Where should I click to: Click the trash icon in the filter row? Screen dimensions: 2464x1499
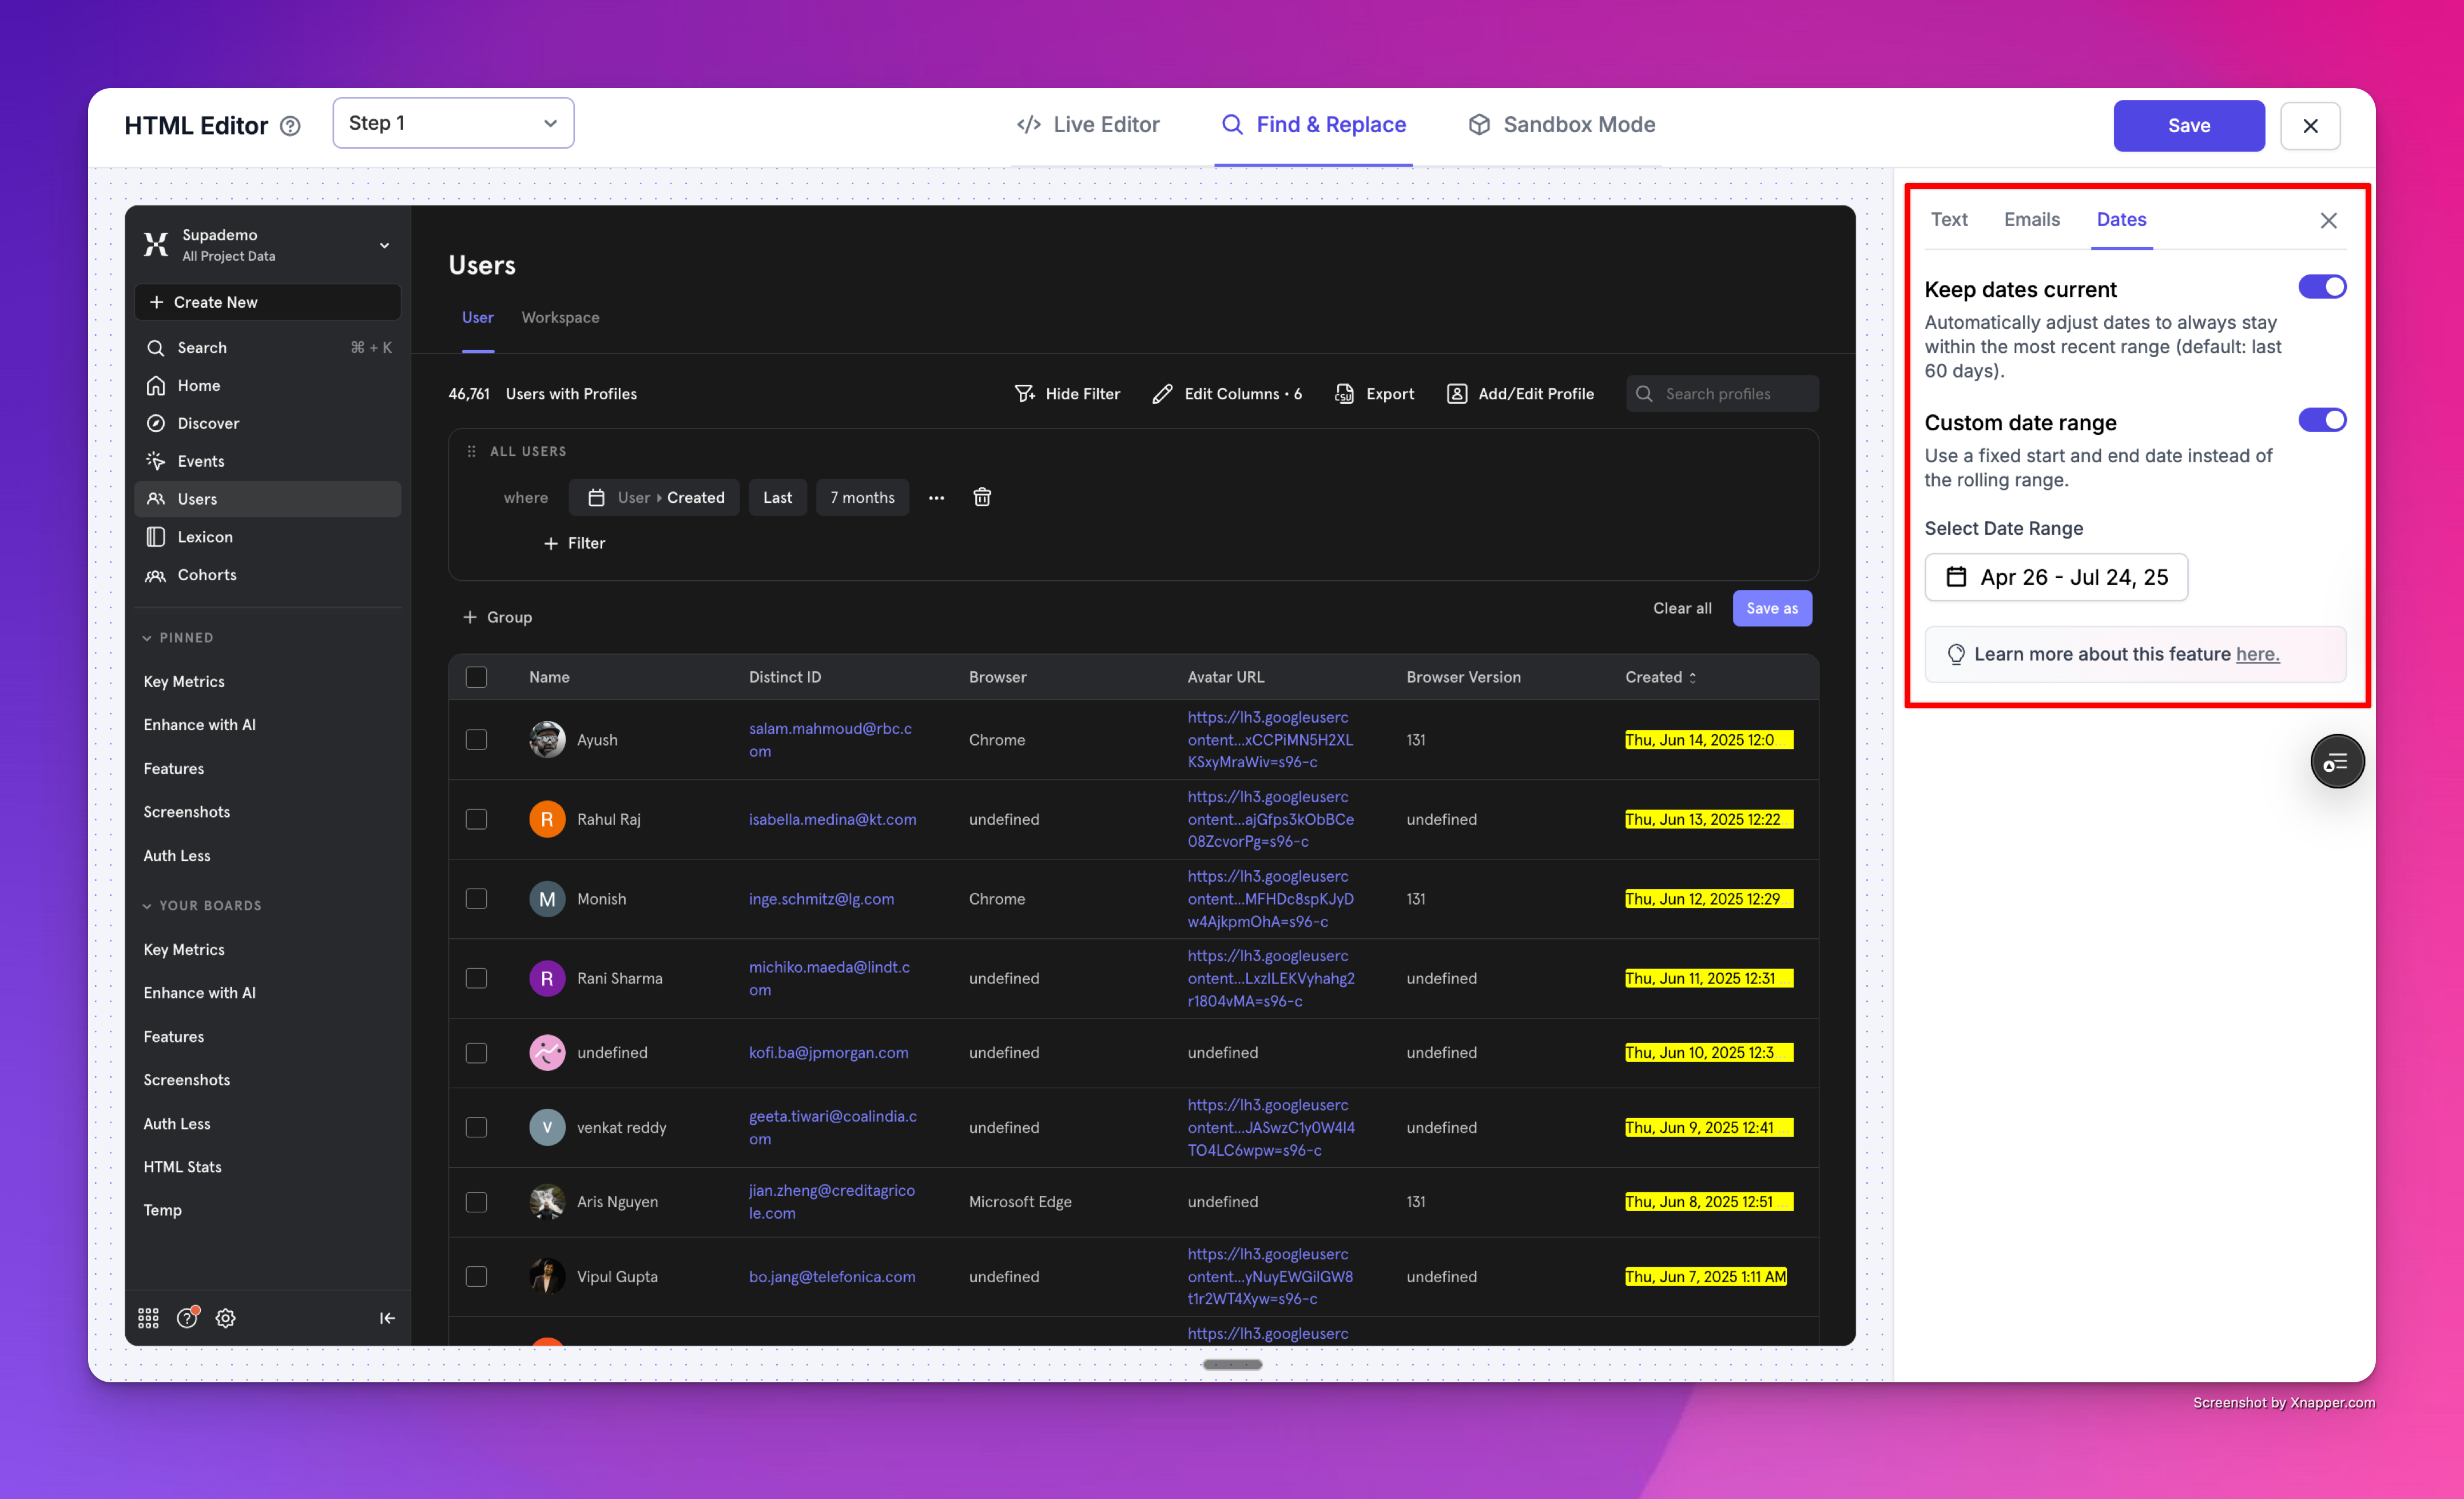click(x=982, y=497)
